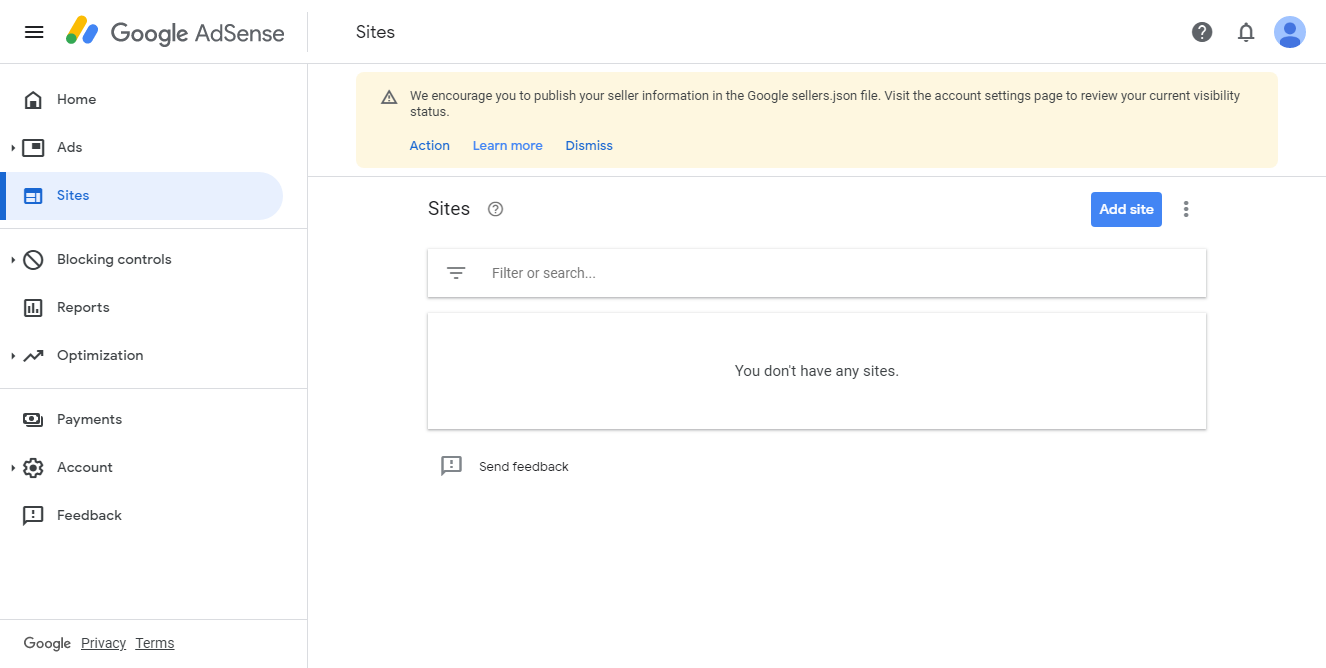Open the Learn more link in the banner
Viewport: 1326px width, 668px height.
(507, 145)
